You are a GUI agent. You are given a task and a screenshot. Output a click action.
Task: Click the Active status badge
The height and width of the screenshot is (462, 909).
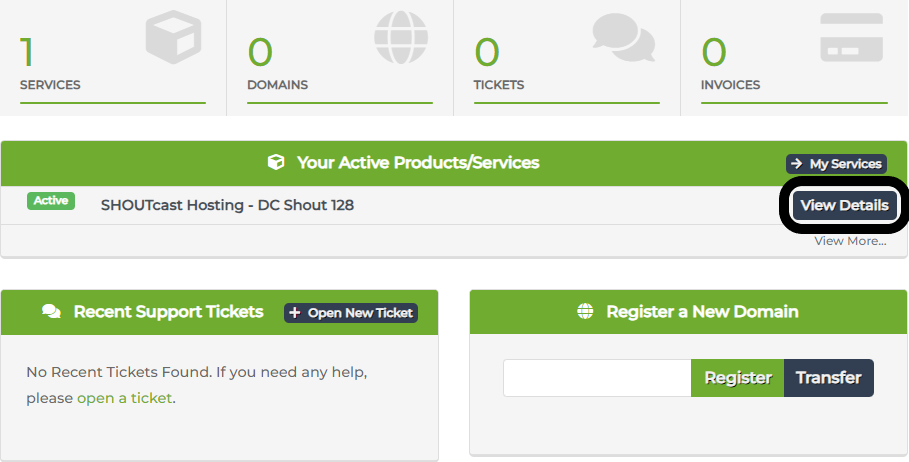(x=51, y=201)
